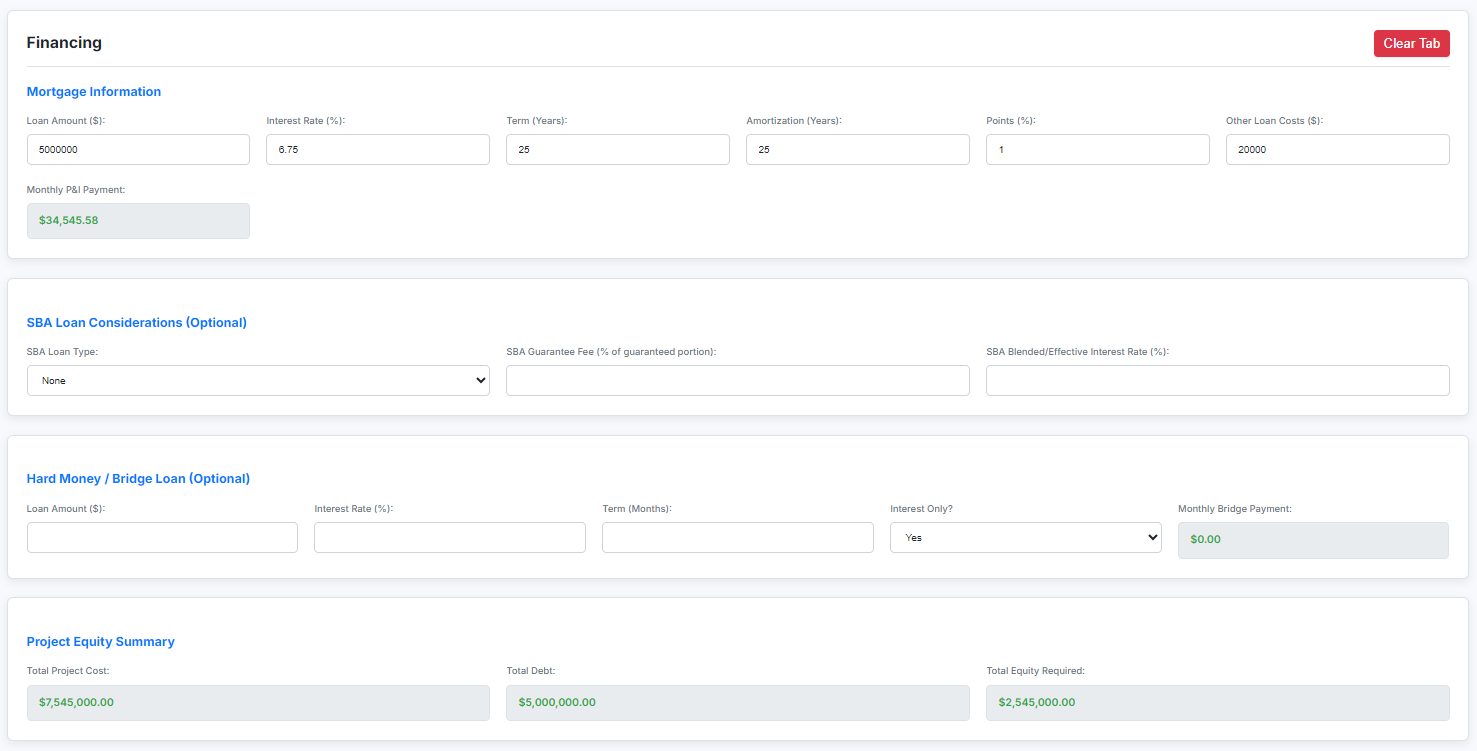Click the Total Debt value $5,000,000.00
The width and height of the screenshot is (1477, 751).
click(x=738, y=702)
